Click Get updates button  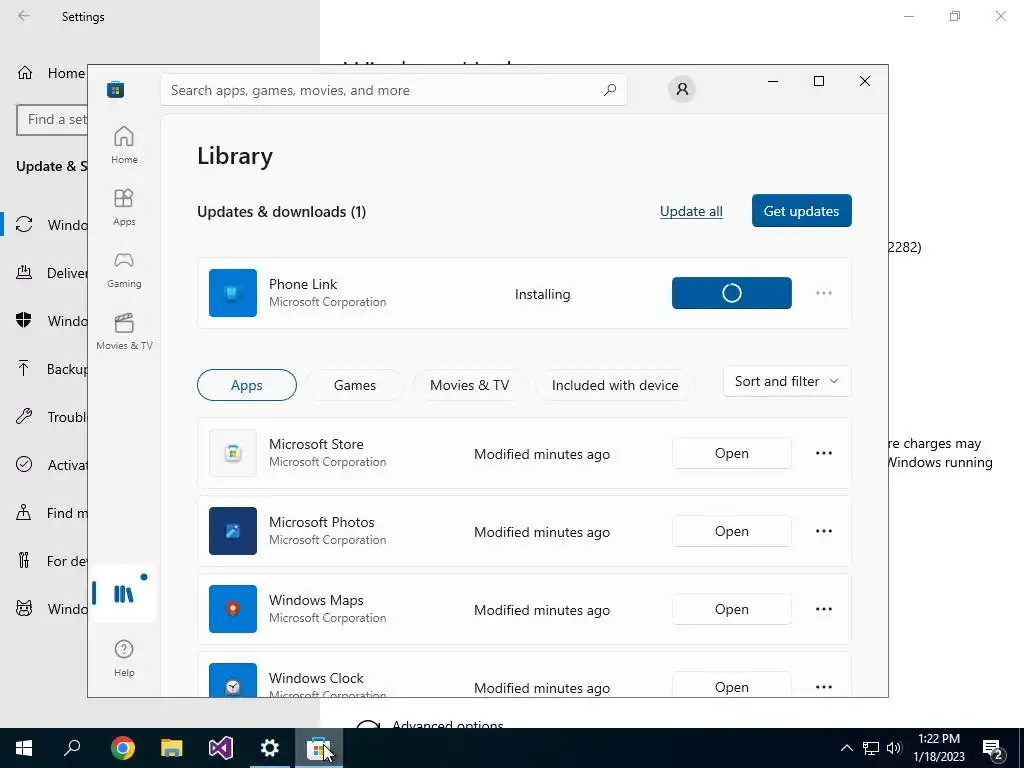(x=801, y=211)
